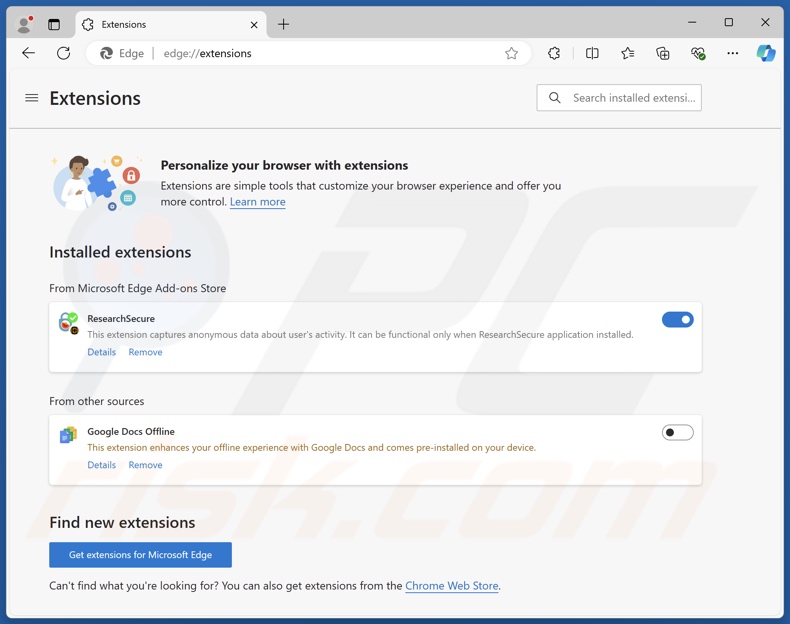Open a new tab with plus button
This screenshot has width=790, height=624.
click(x=284, y=24)
